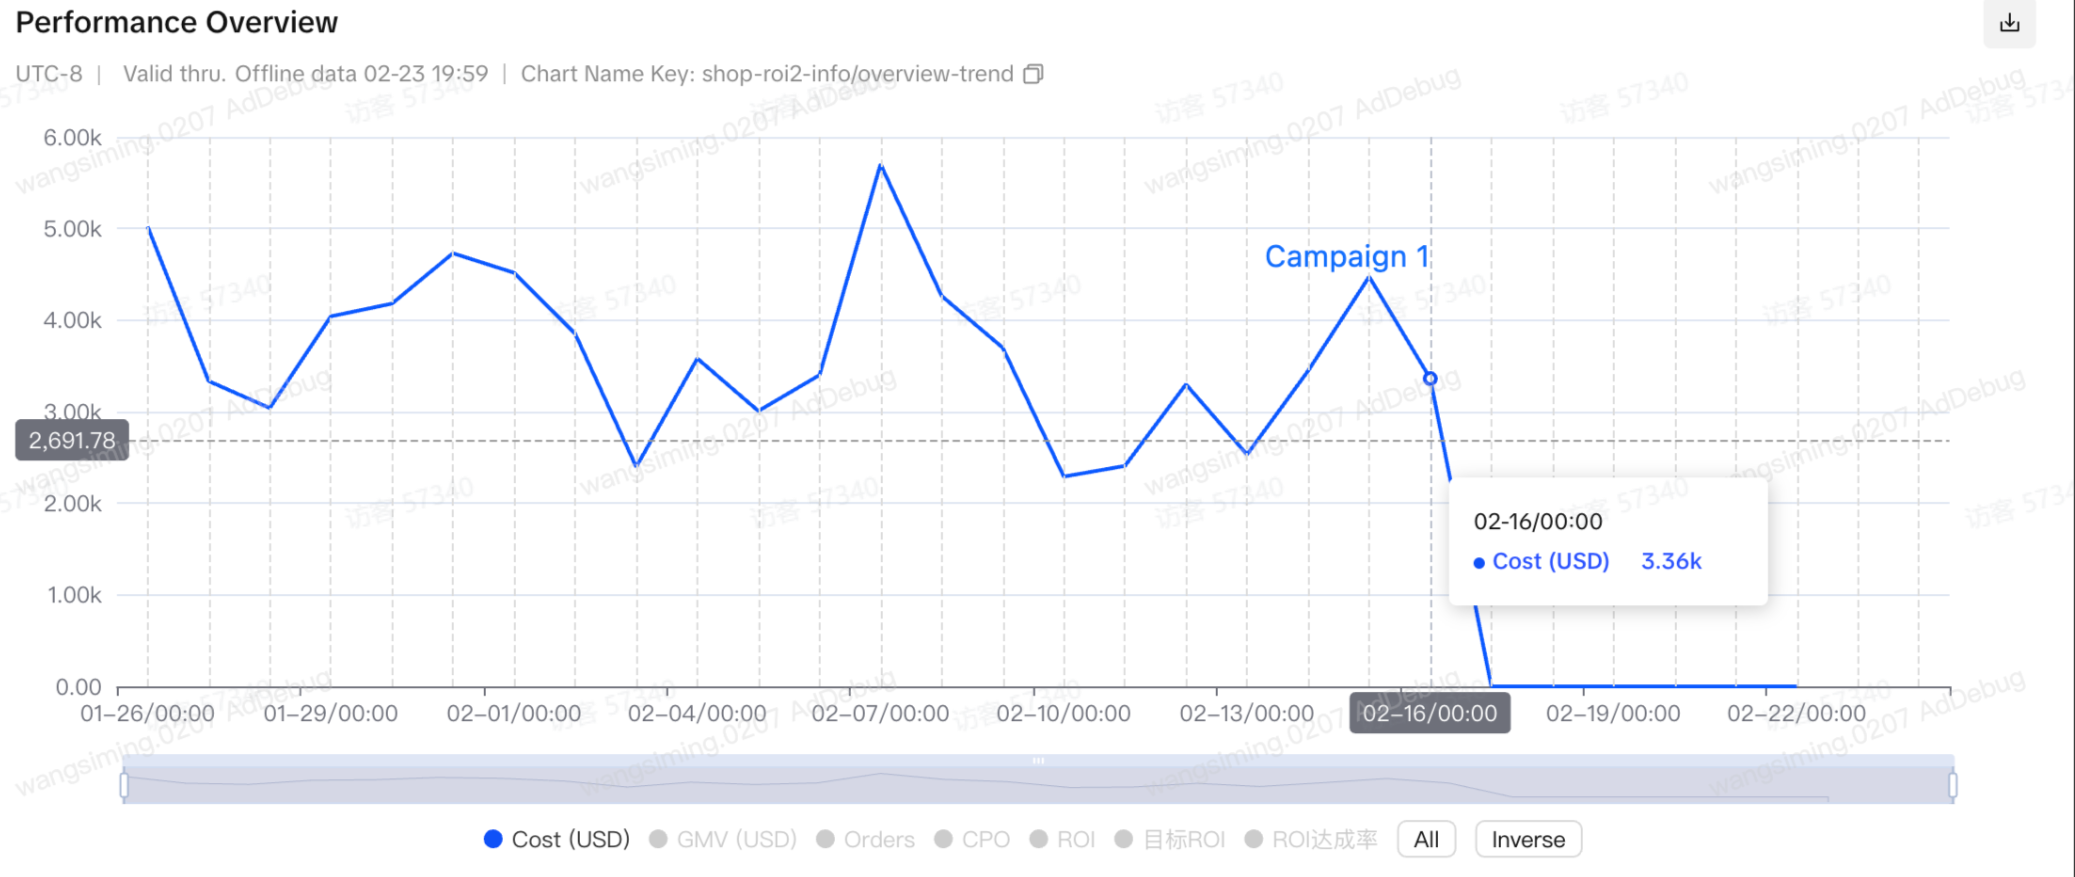Image resolution: width=2075 pixels, height=877 pixels.
Task: Enable the CPO legend series
Action: click(x=973, y=839)
